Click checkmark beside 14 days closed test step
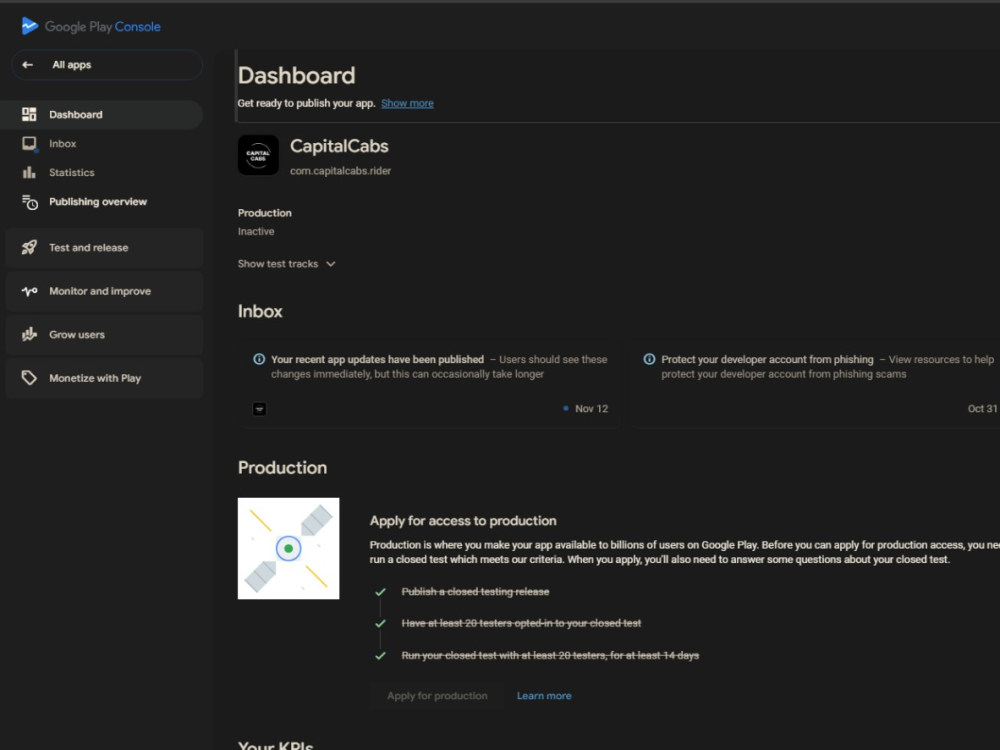 [381, 656]
